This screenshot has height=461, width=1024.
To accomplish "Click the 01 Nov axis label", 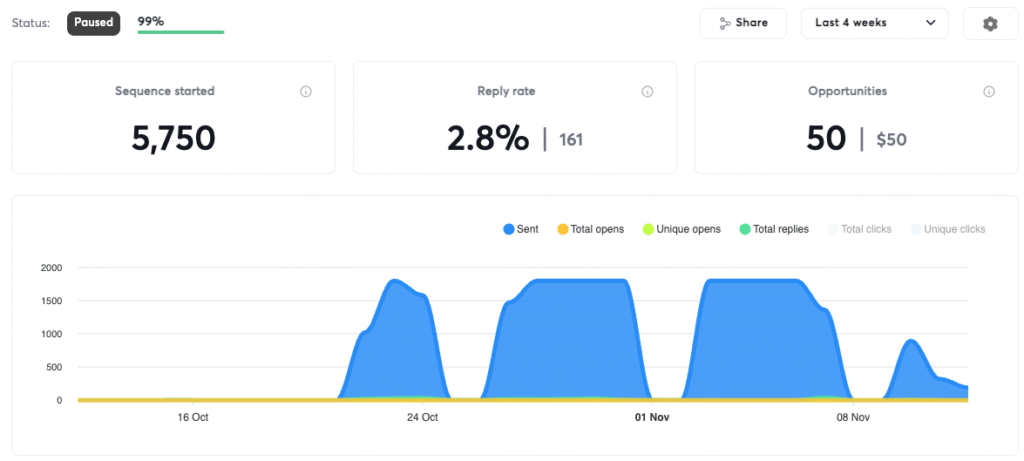I will coord(652,417).
